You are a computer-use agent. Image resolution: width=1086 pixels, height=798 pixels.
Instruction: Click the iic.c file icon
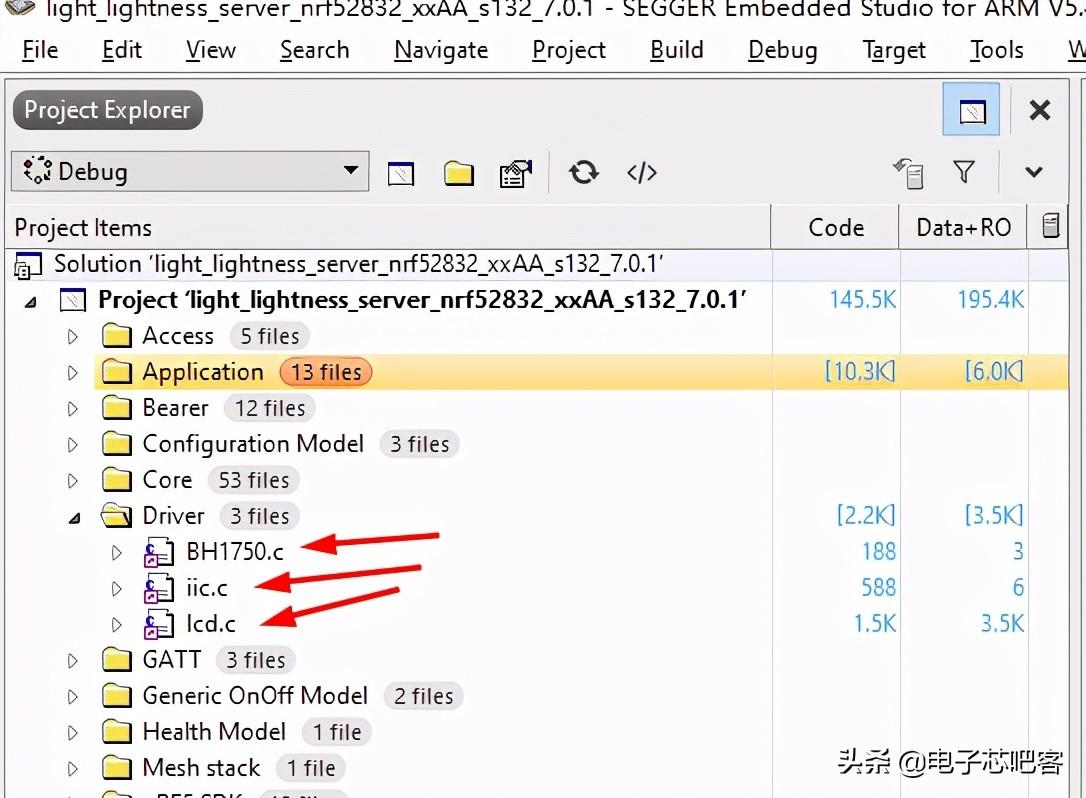point(159,588)
